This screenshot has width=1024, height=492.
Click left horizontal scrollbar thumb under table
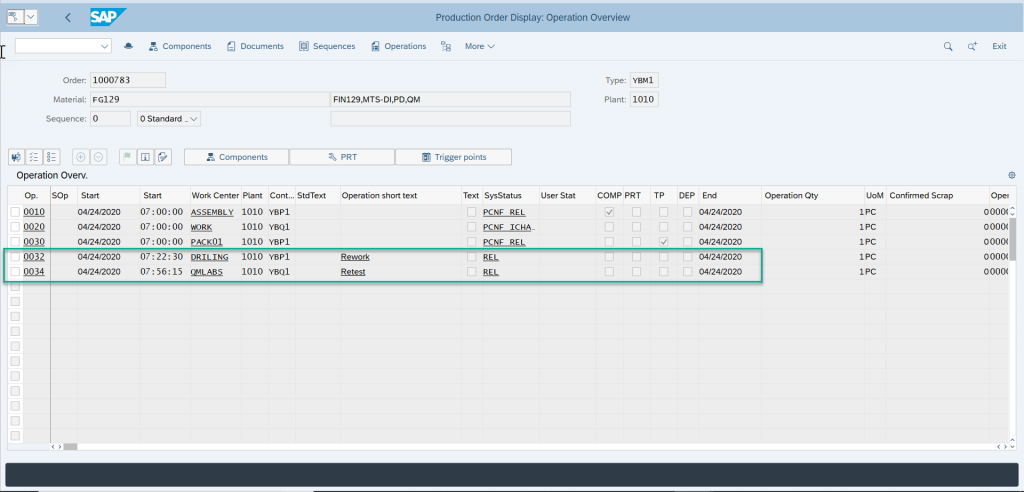pos(70,447)
